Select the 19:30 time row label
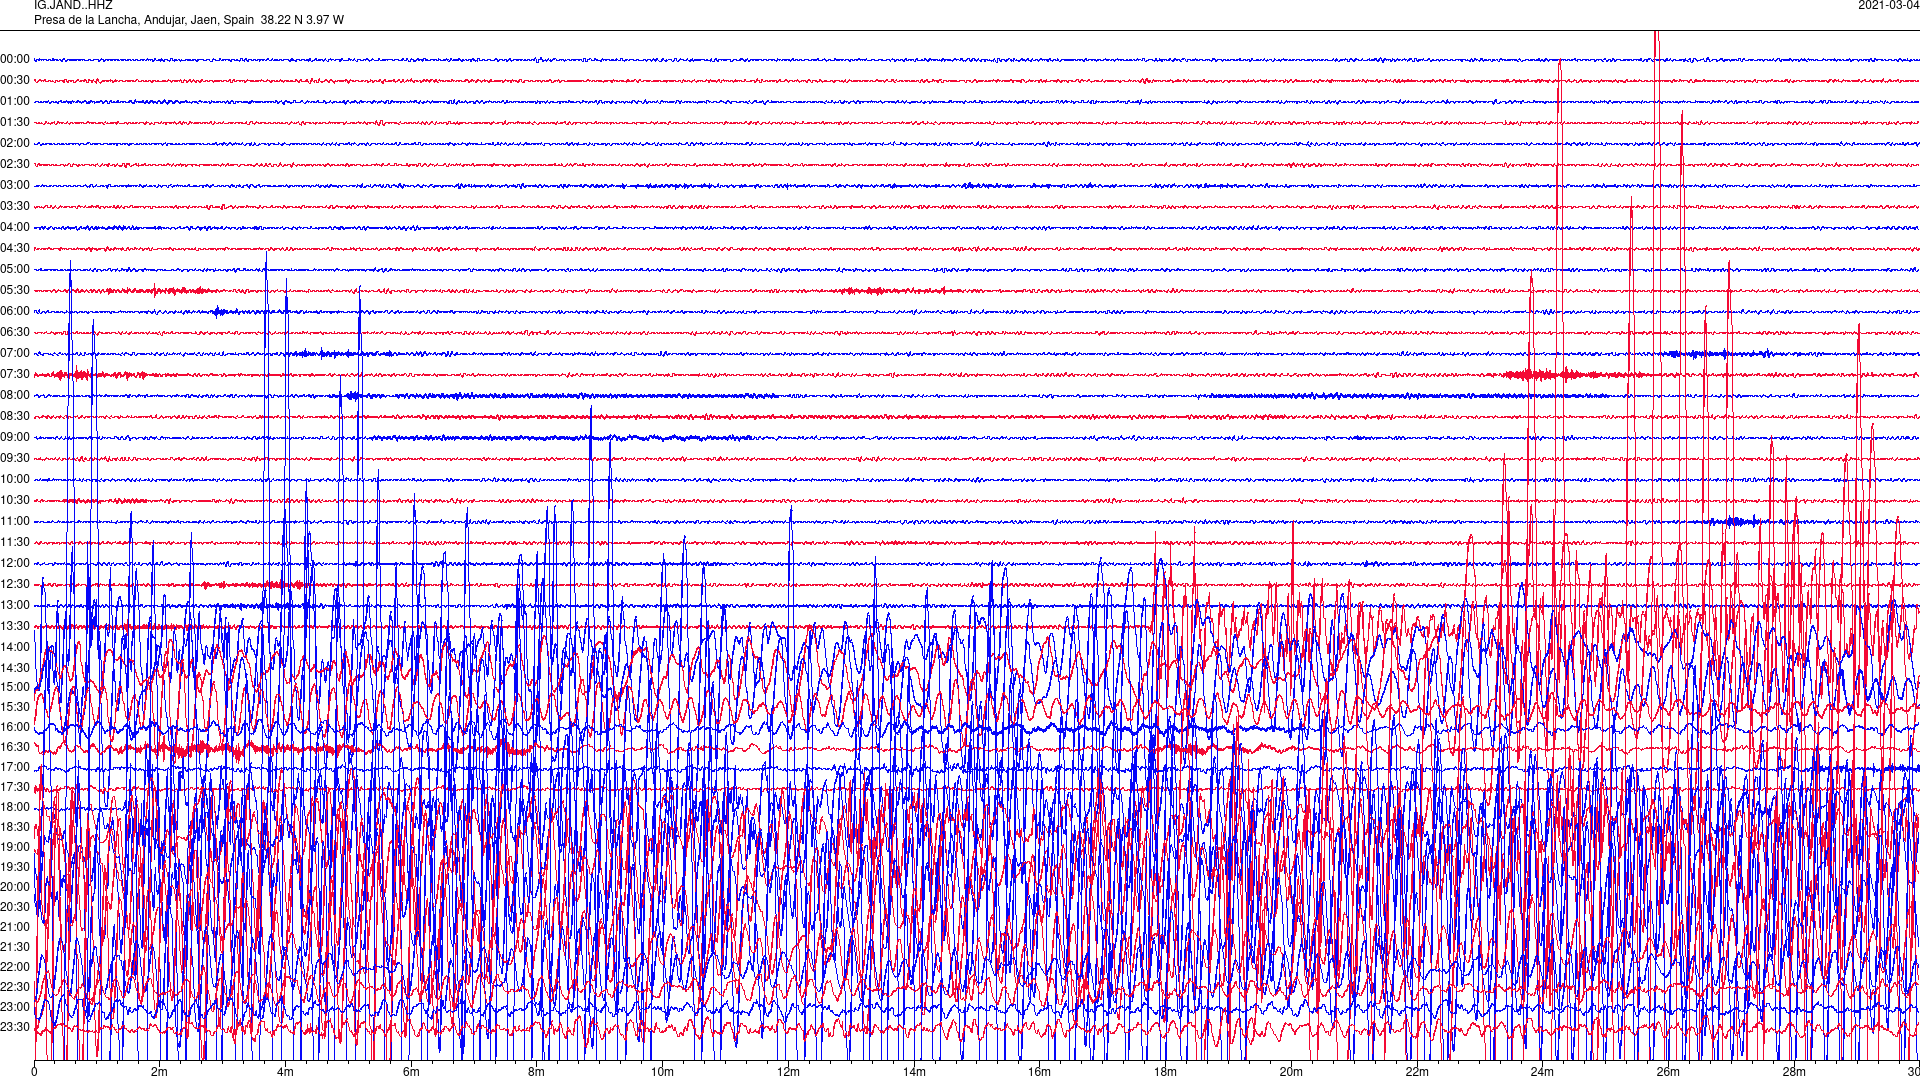Viewport: 1920px width, 1080px height. click(15, 868)
